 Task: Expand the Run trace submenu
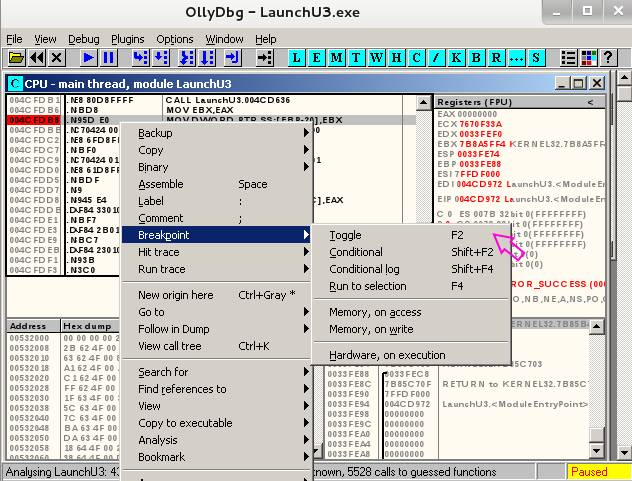(217, 269)
